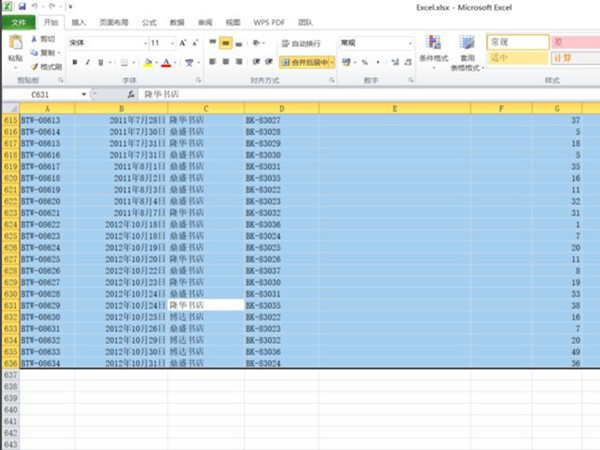Toggle Italic formatting

click(x=87, y=62)
